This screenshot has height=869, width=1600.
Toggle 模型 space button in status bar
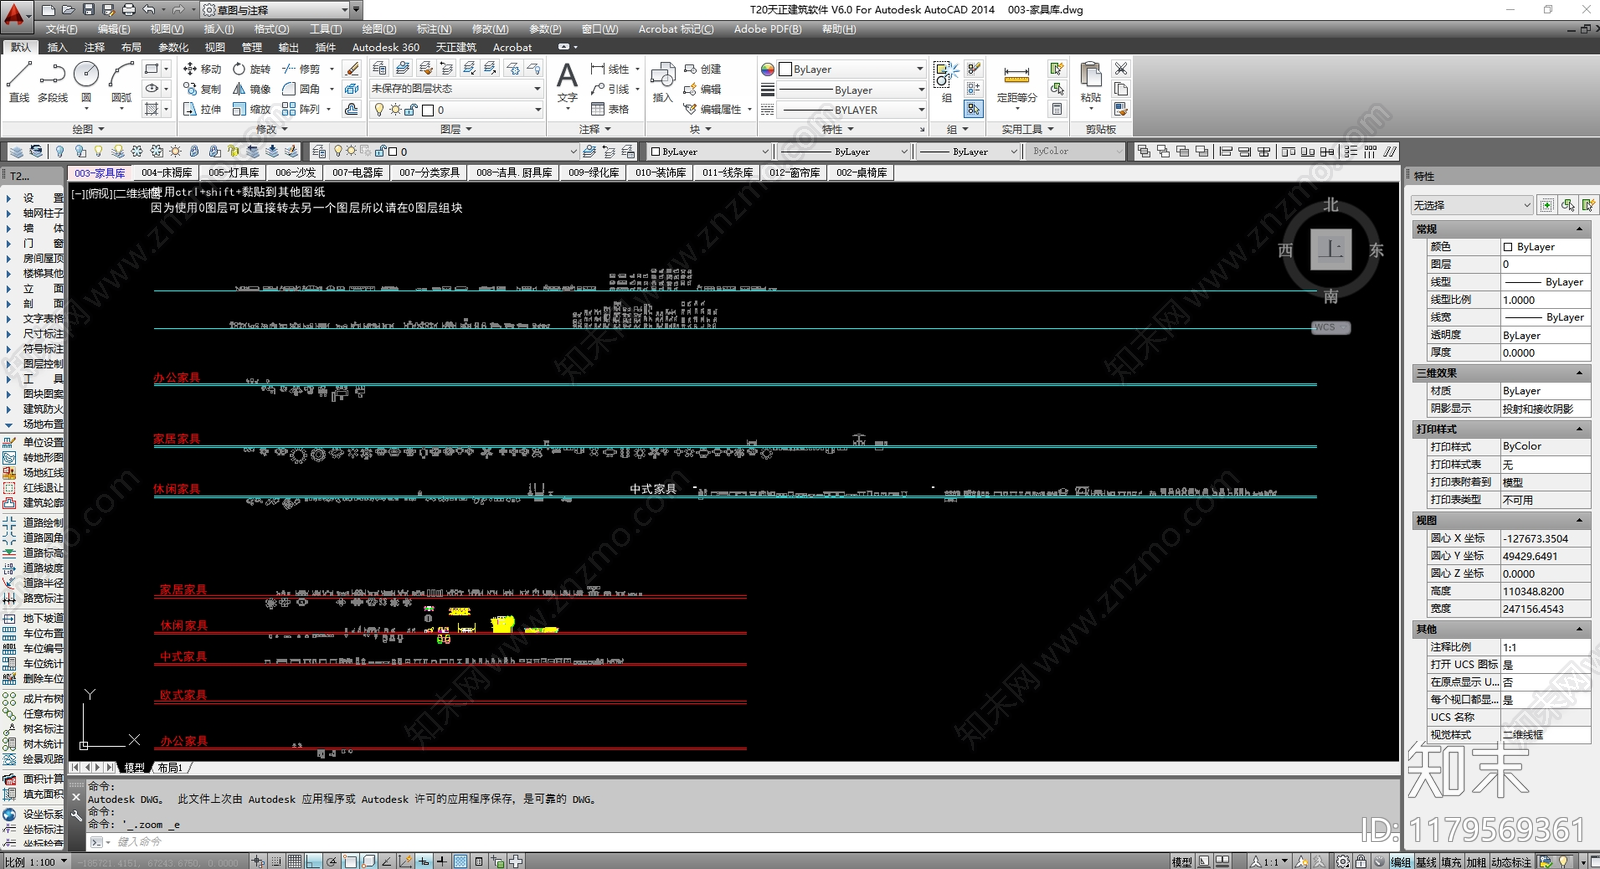(x=1182, y=862)
